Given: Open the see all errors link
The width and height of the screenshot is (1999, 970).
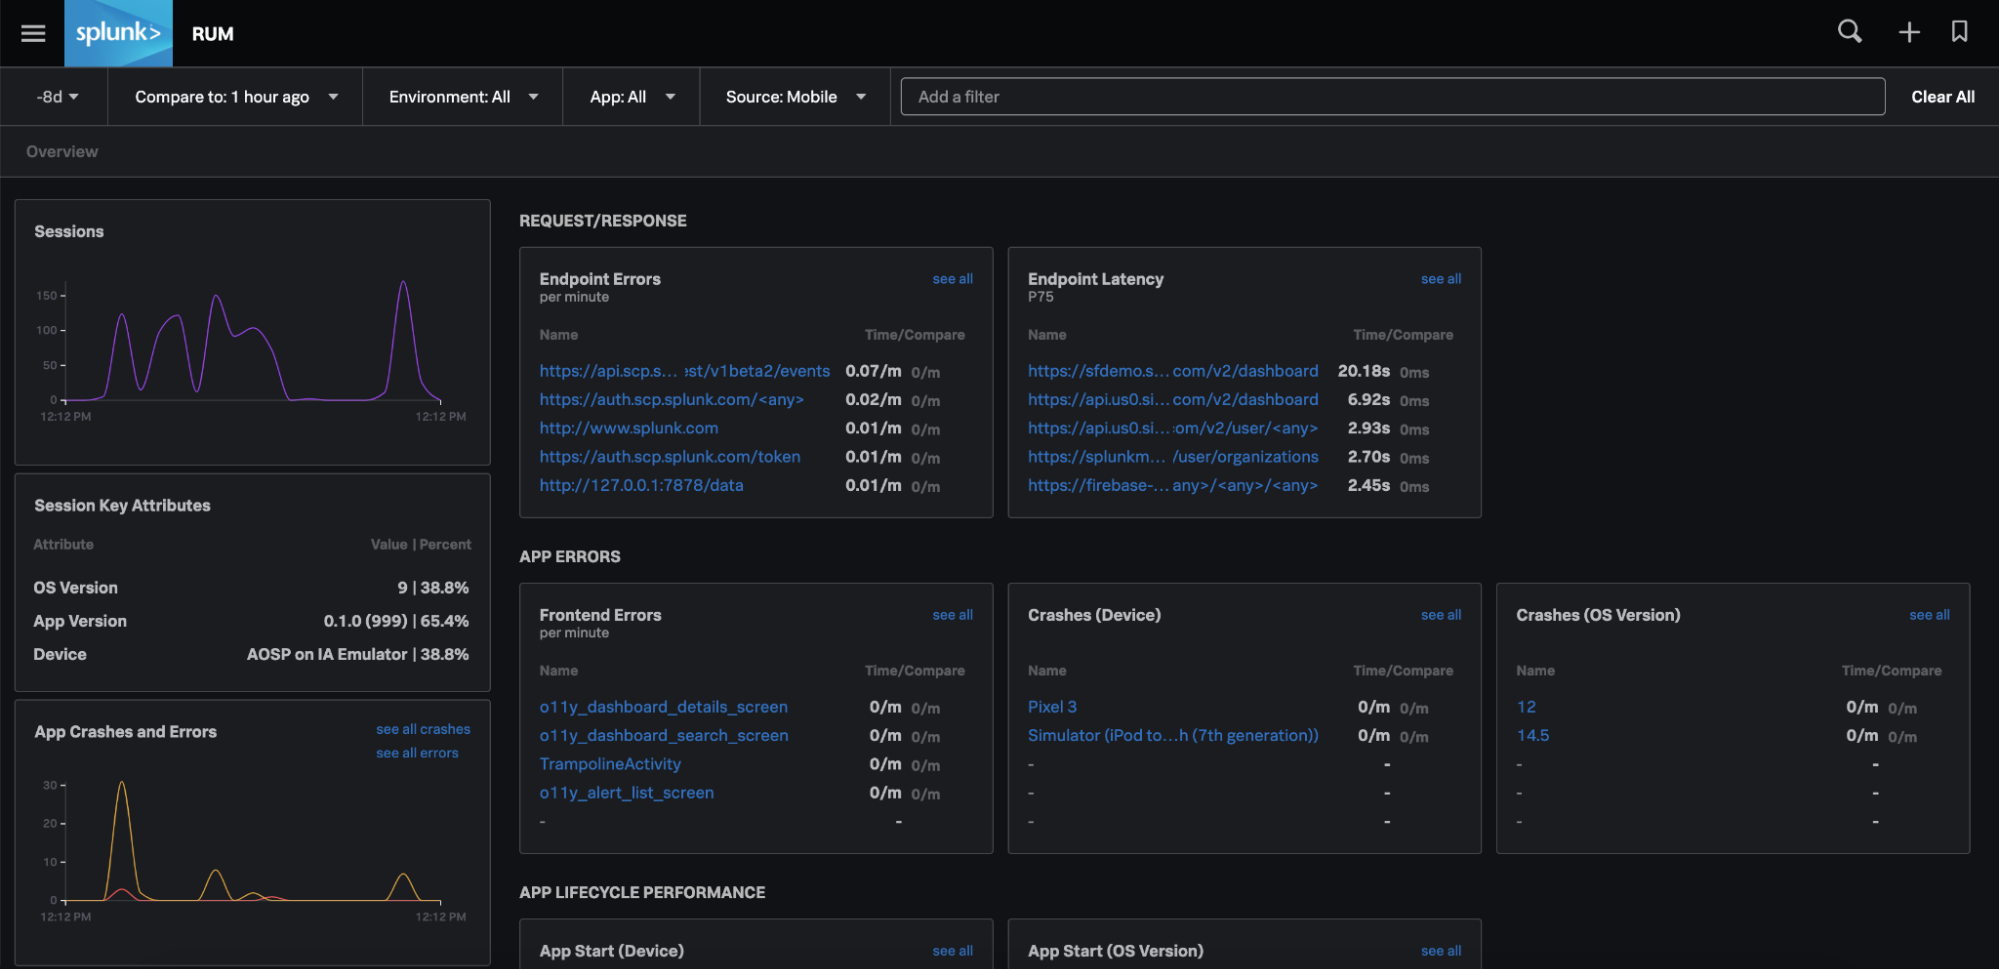Looking at the screenshot, I should (x=417, y=753).
